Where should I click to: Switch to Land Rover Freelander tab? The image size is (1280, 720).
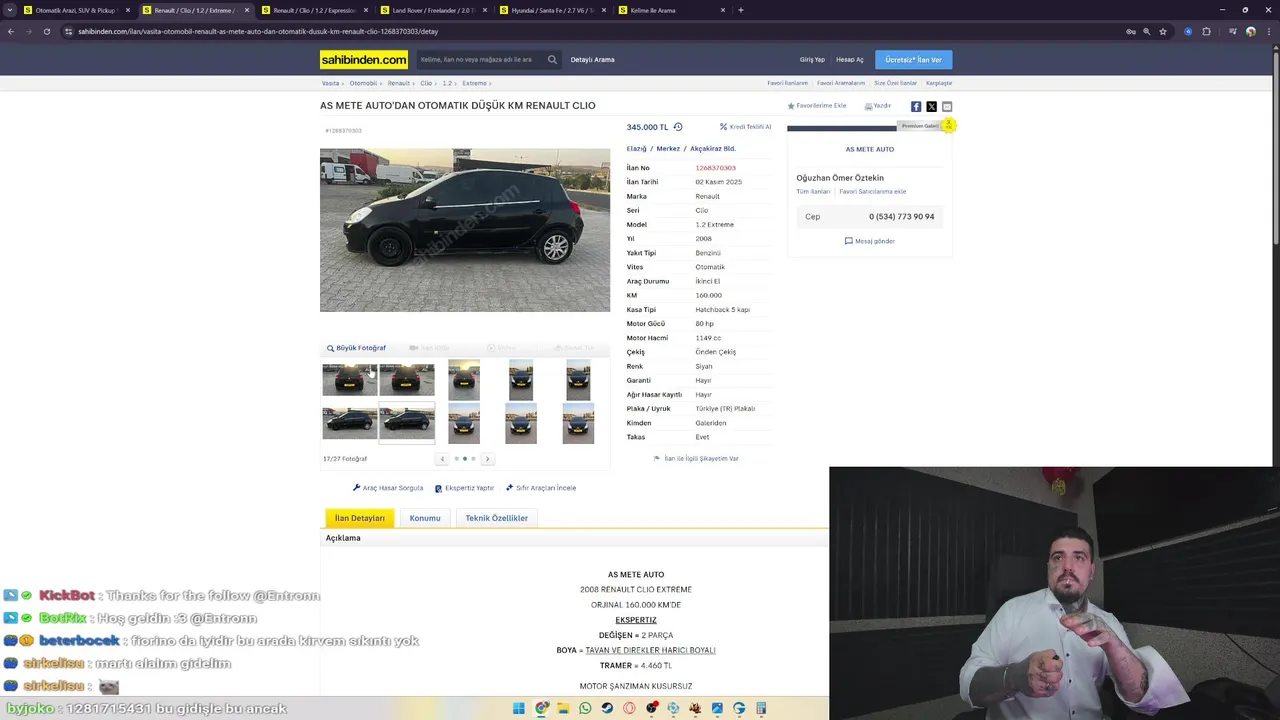tap(434, 10)
